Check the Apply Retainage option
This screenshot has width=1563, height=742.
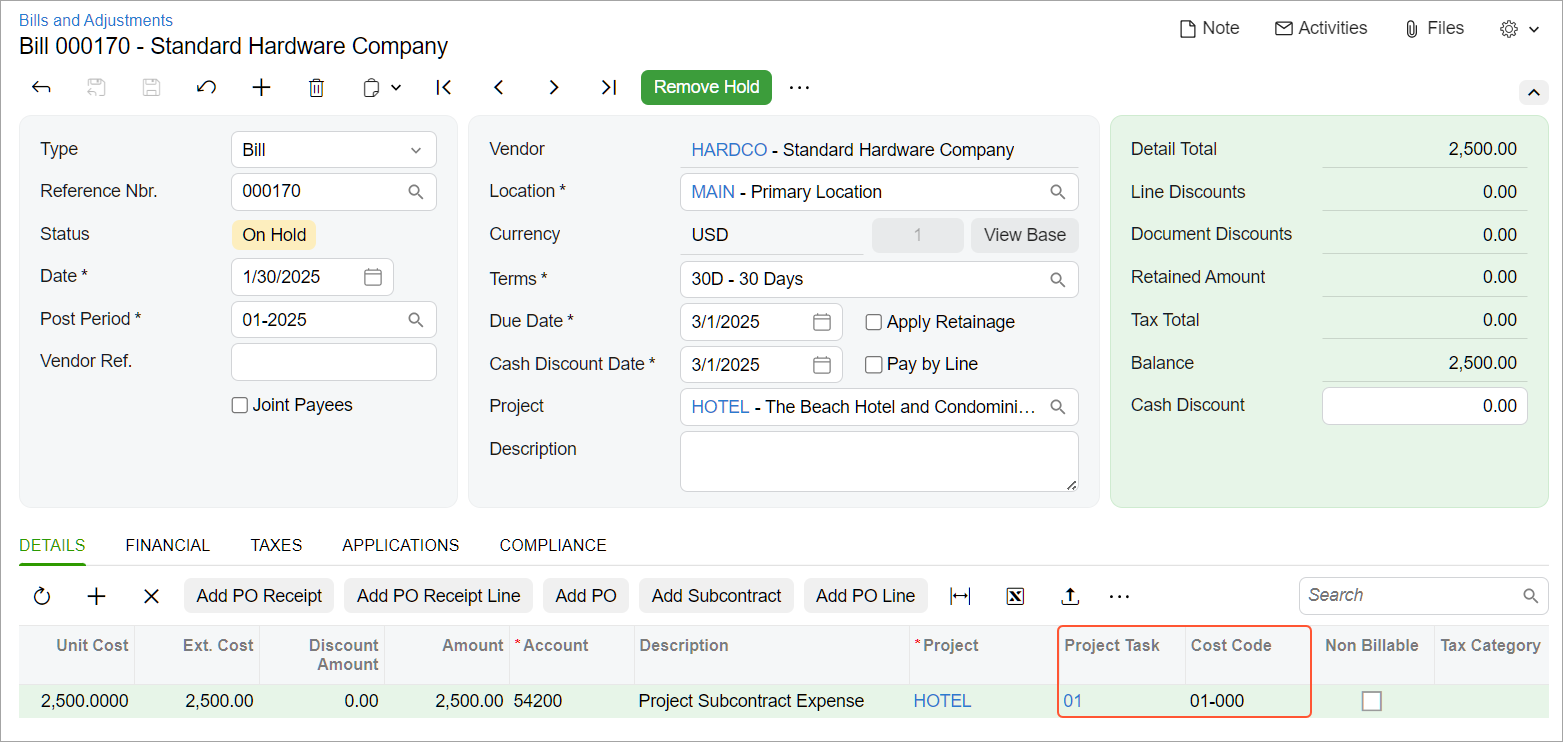point(874,322)
